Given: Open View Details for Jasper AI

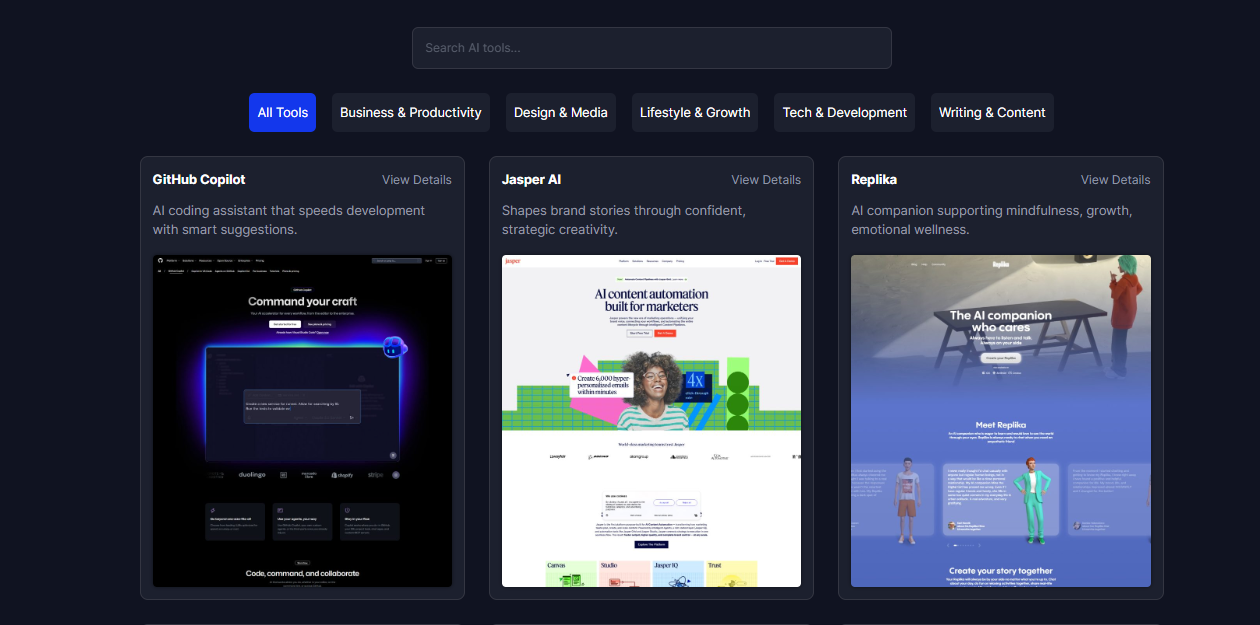Looking at the screenshot, I should click(765, 180).
